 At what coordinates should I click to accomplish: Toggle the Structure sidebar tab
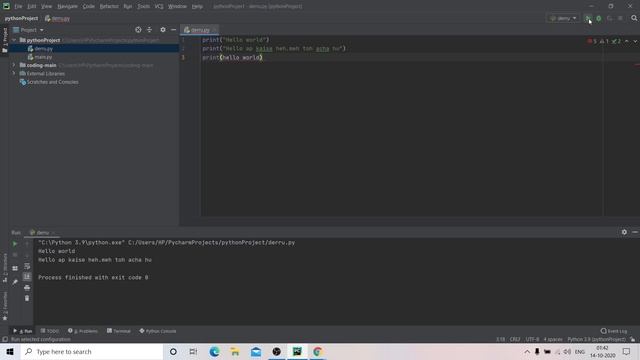pos(4,267)
